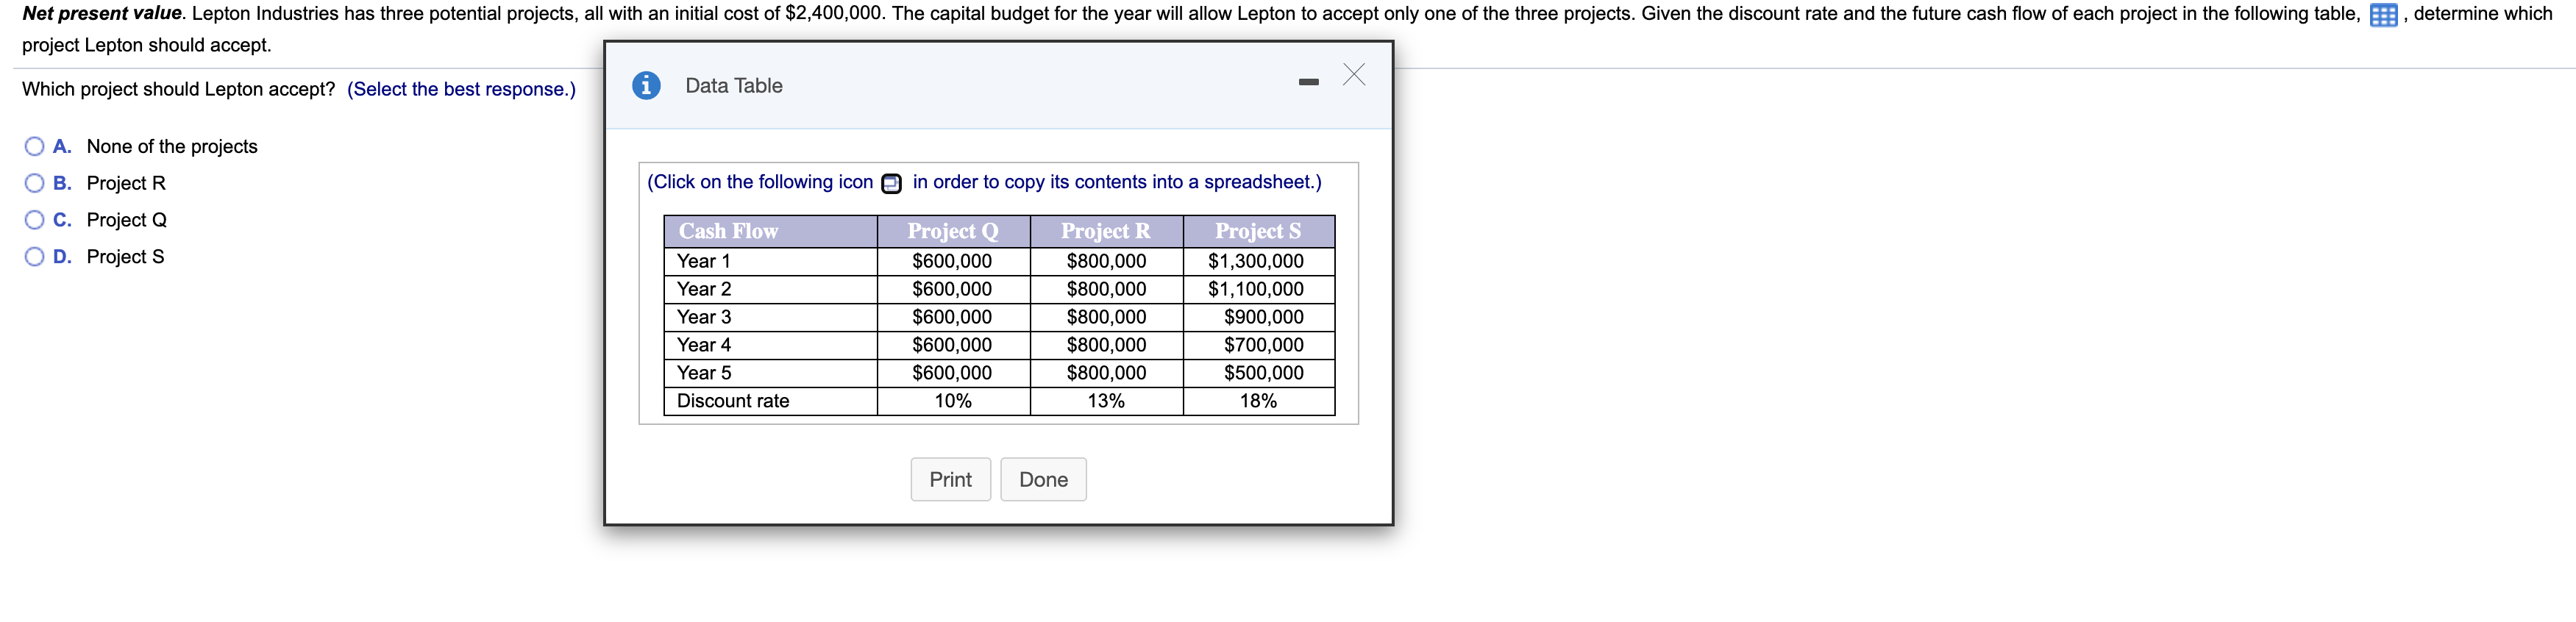Screen dimensions: 2576x622
Task: Click the Project R column header
Action: coord(1106,231)
